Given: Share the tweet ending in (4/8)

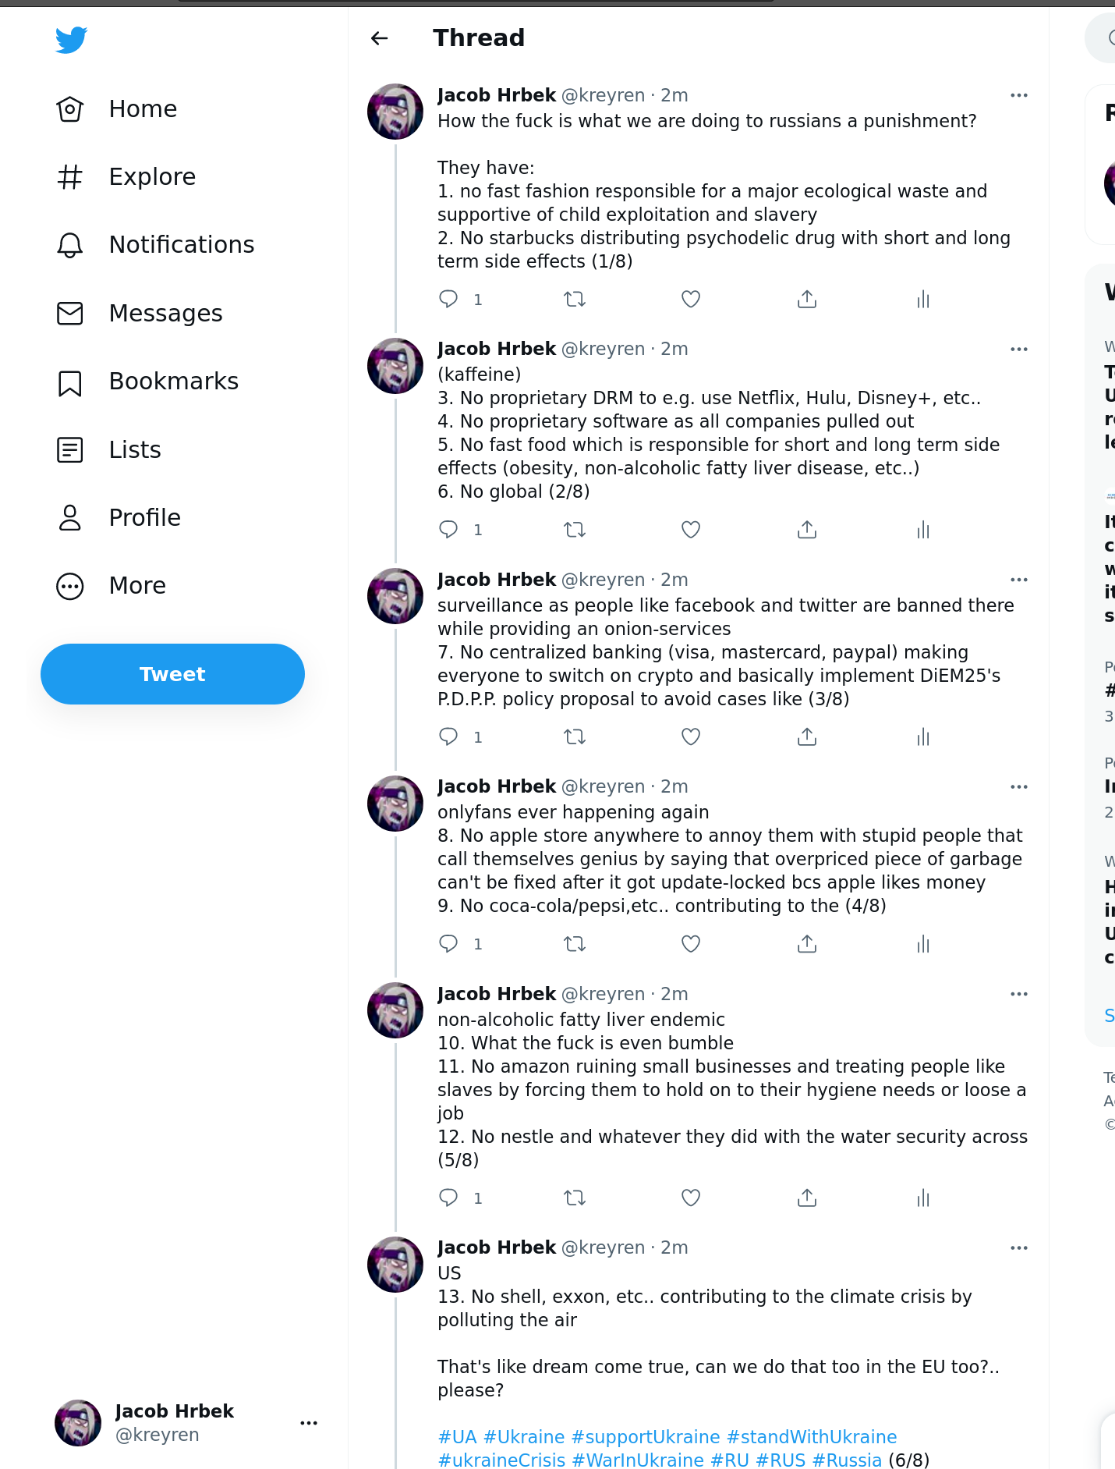Looking at the screenshot, I should coord(807,944).
